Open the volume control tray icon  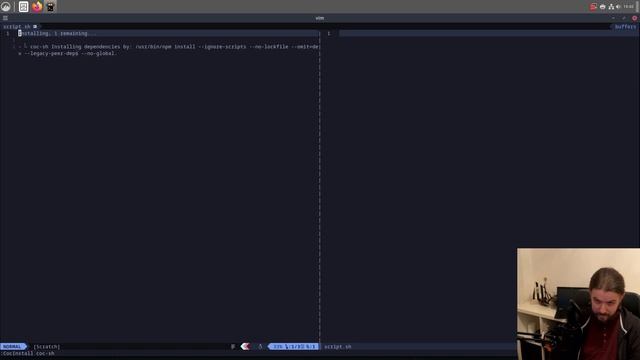(x=618, y=7)
